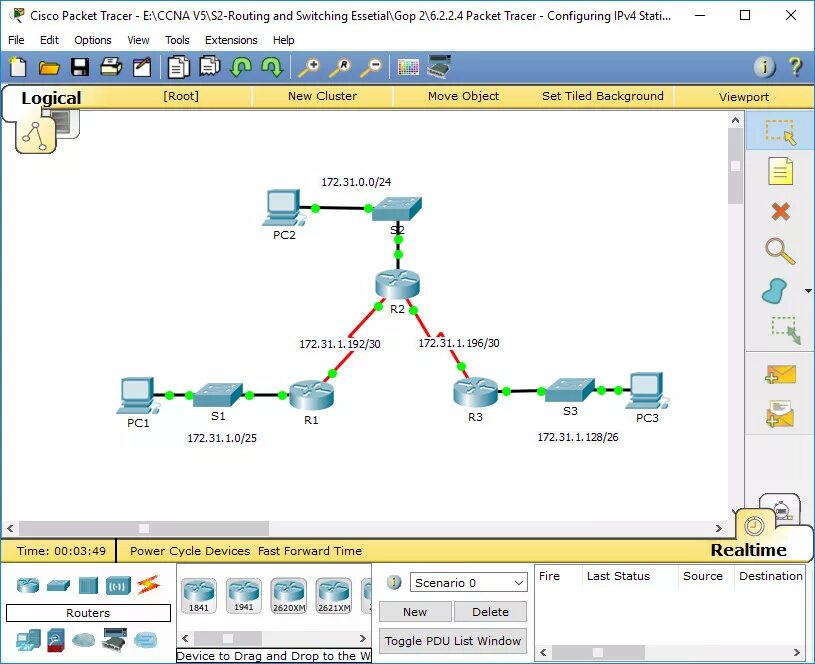Pick the 1941 router model
This screenshot has width=815, height=664.
[x=243, y=595]
